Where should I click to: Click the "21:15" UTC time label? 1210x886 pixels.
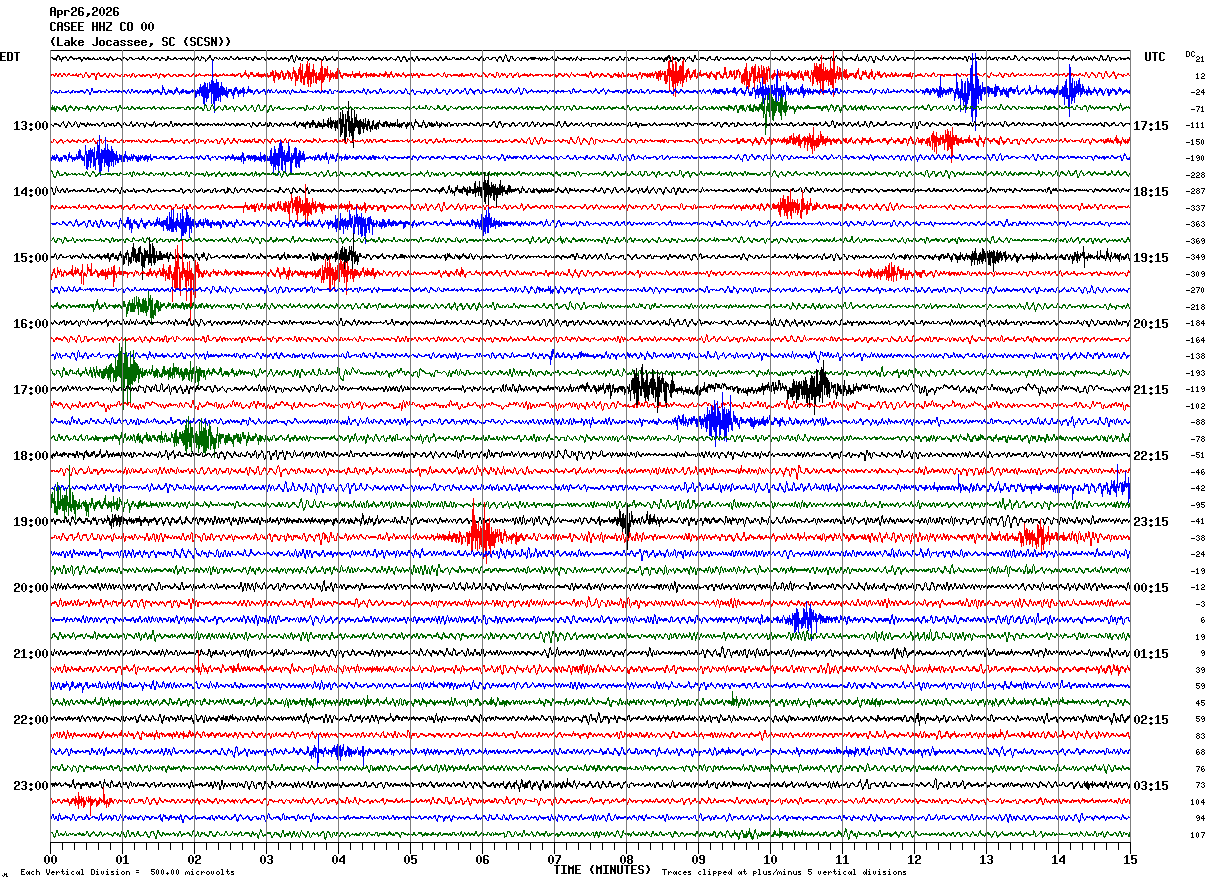(x=1151, y=390)
